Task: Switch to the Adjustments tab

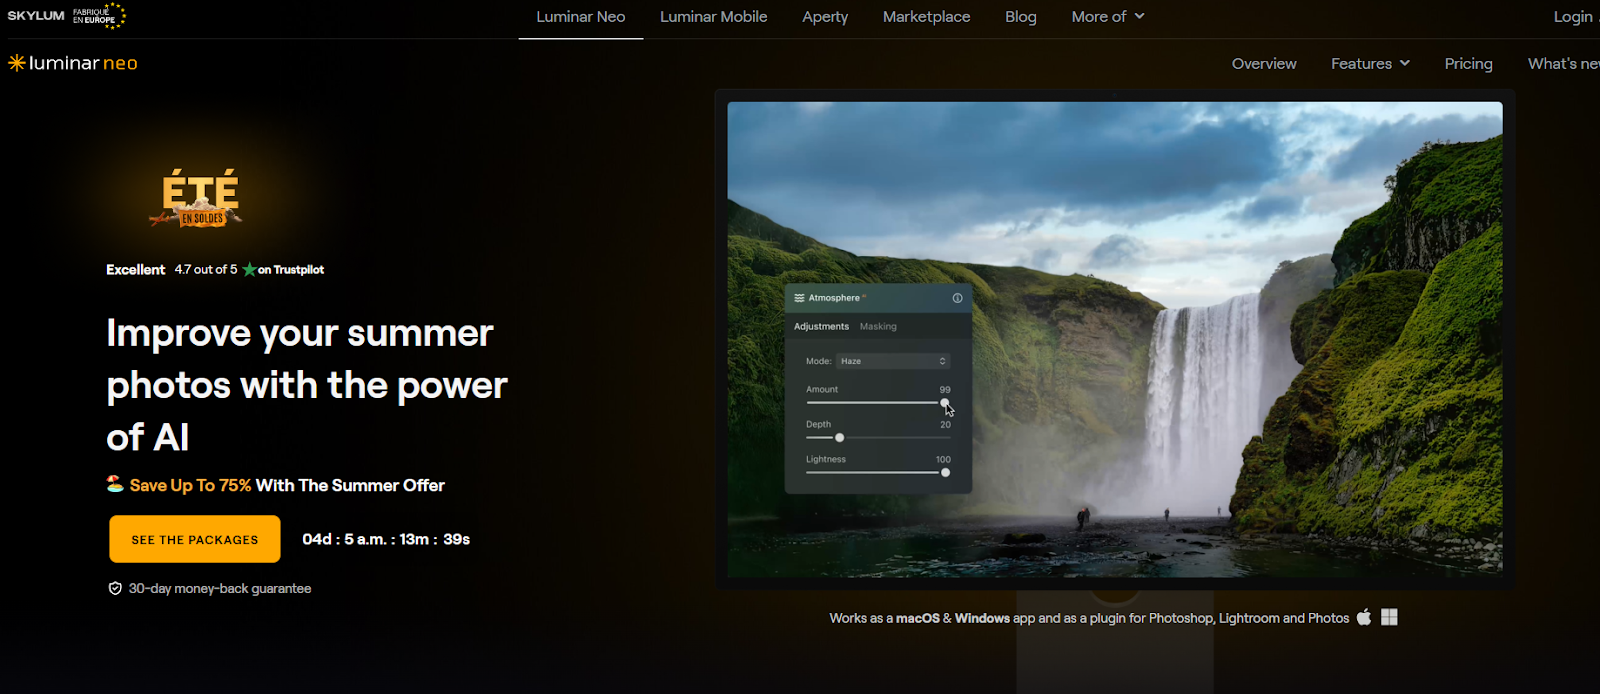Action: coord(821,327)
